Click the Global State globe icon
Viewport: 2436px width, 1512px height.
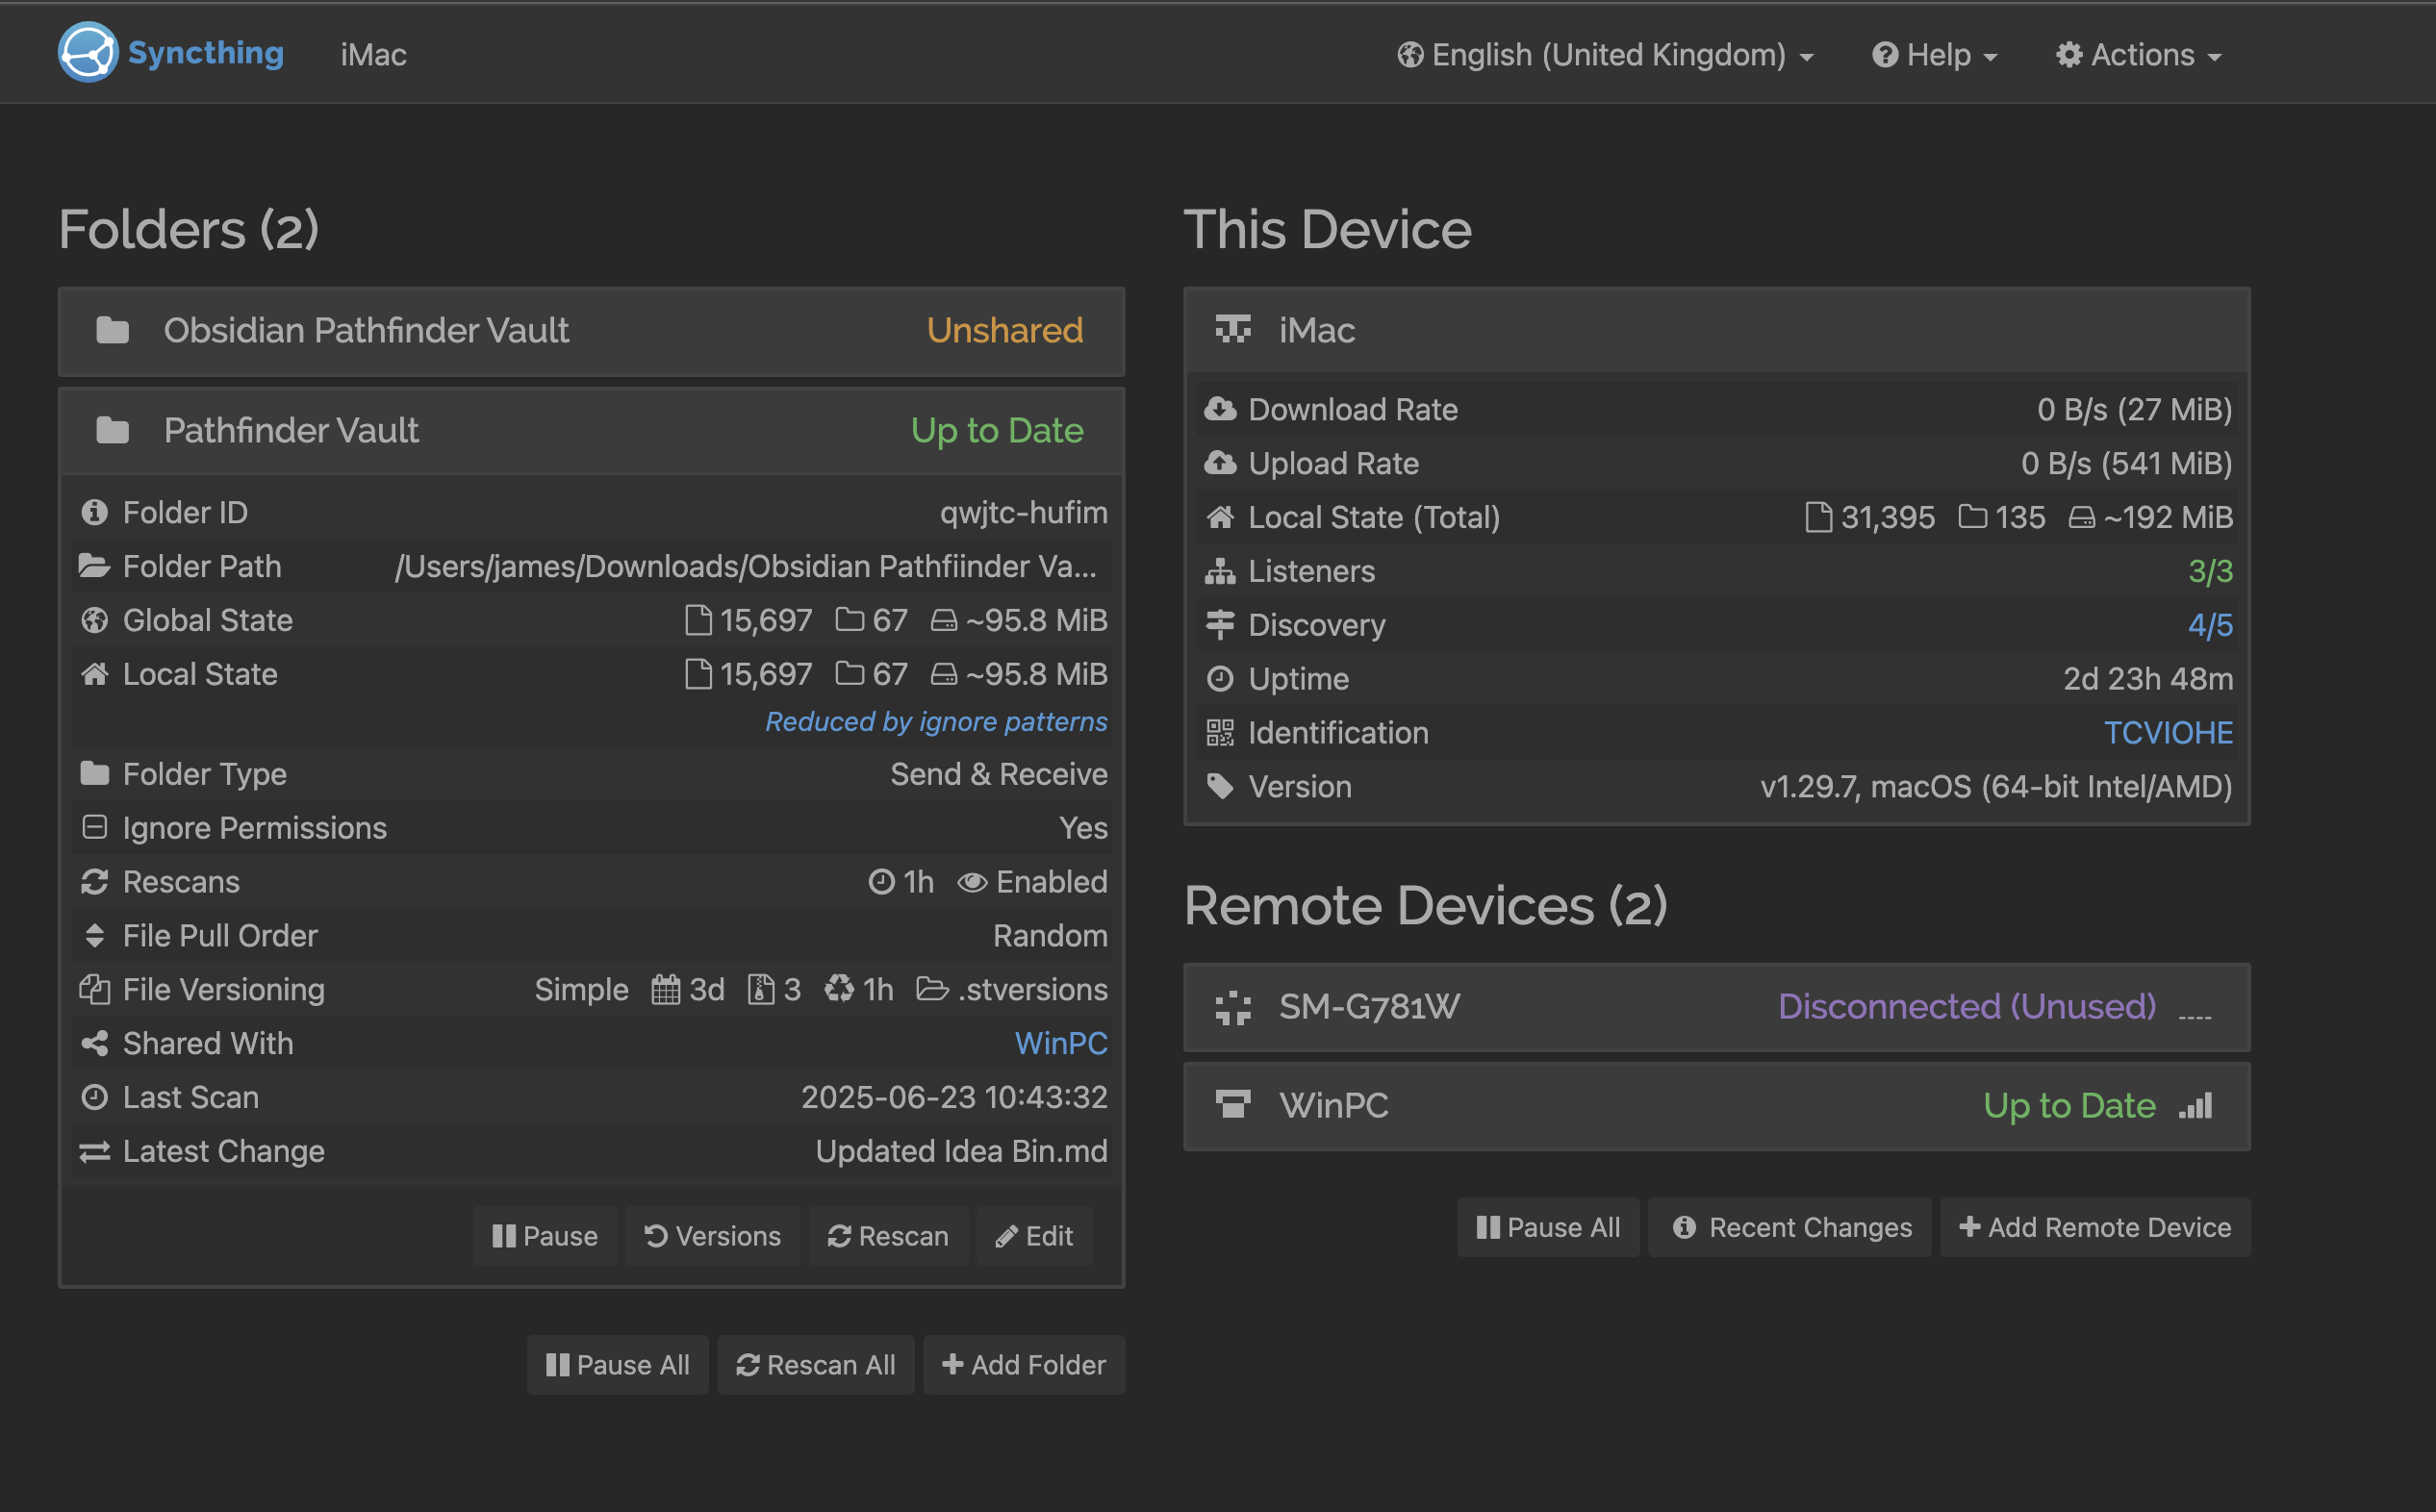[94, 621]
